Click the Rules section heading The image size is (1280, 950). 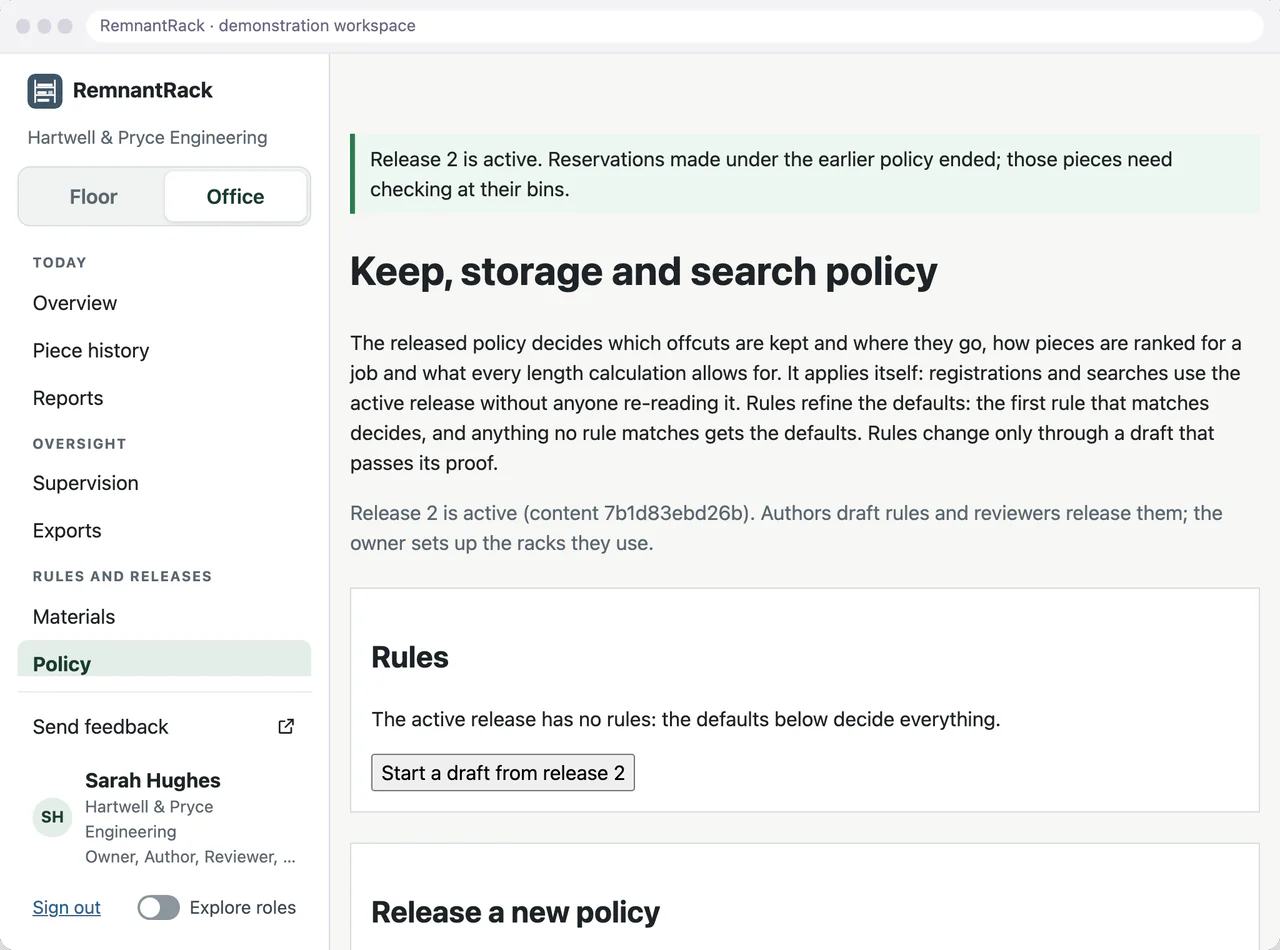click(410, 657)
